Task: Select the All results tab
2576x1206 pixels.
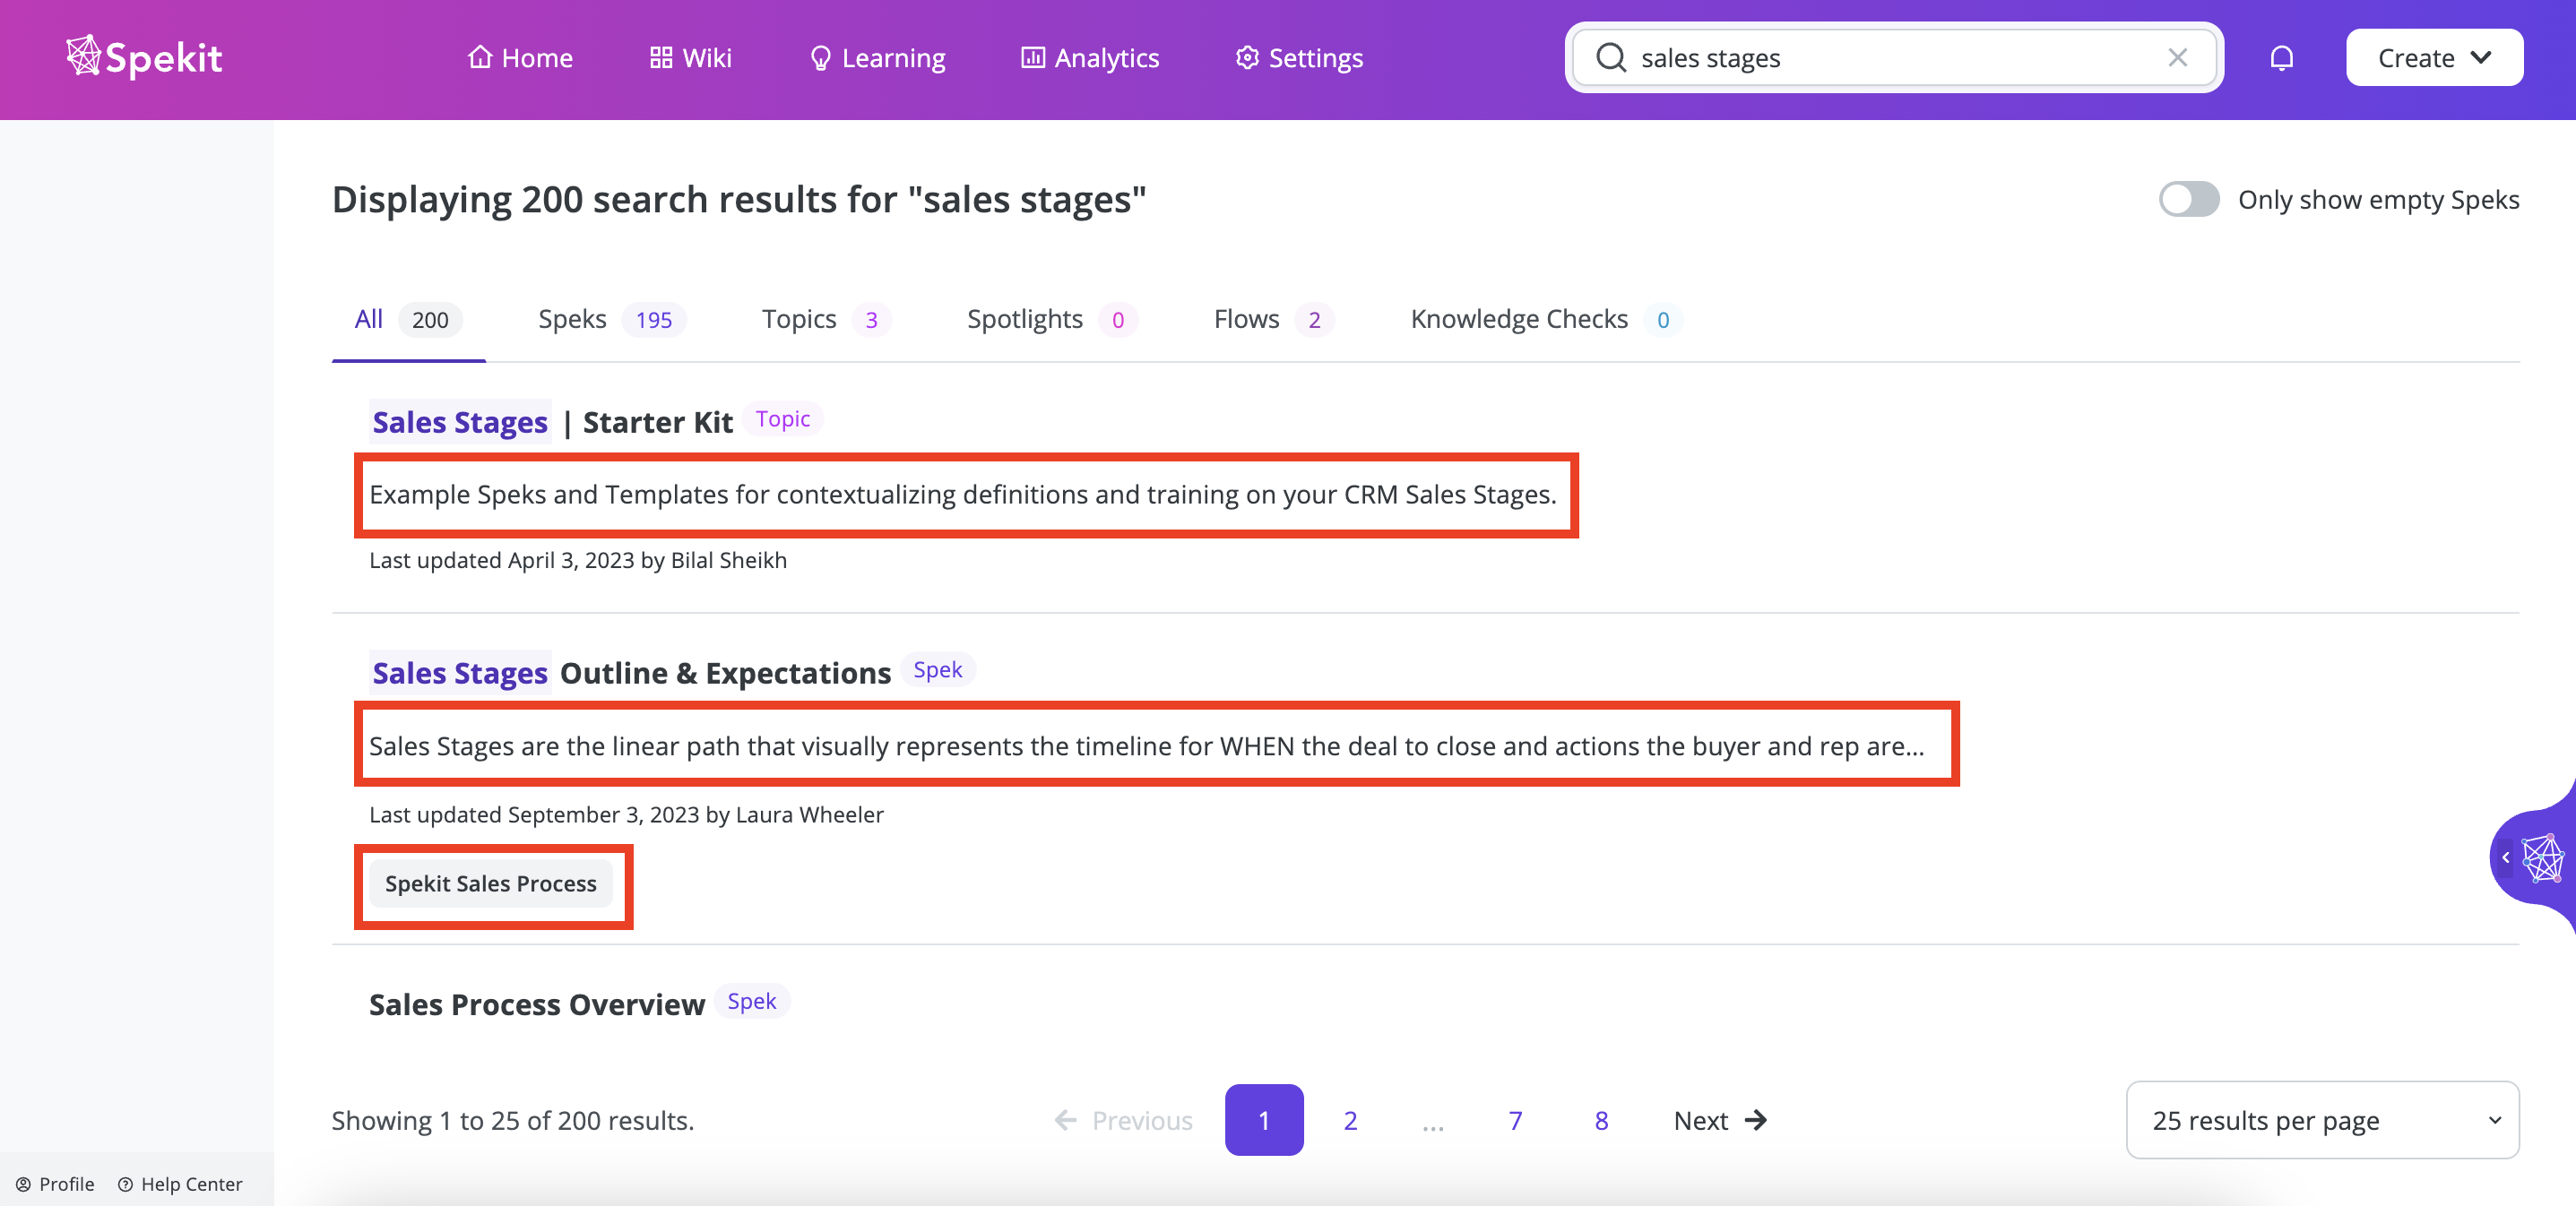Action: [408, 319]
